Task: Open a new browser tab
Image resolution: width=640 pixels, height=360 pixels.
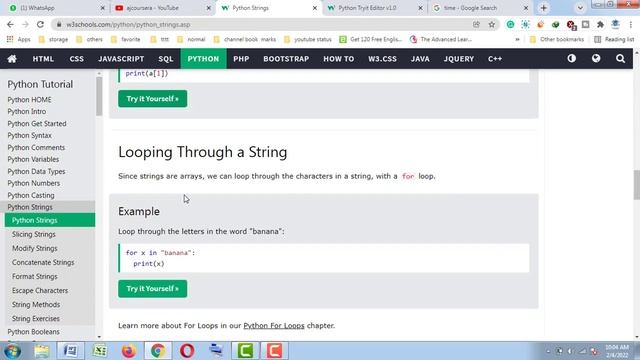Action: click(x=544, y=8)
